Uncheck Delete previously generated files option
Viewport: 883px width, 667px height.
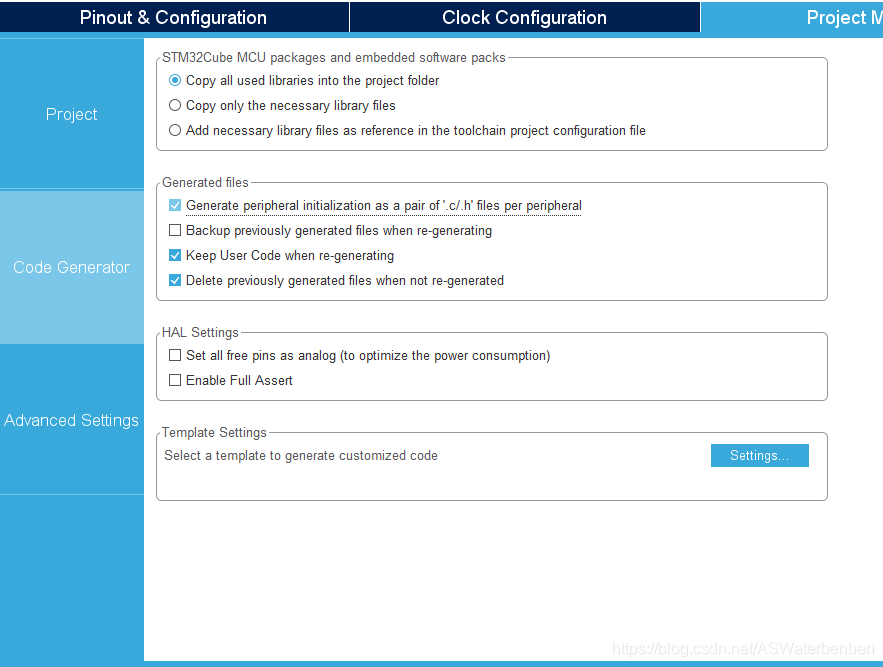175,280
